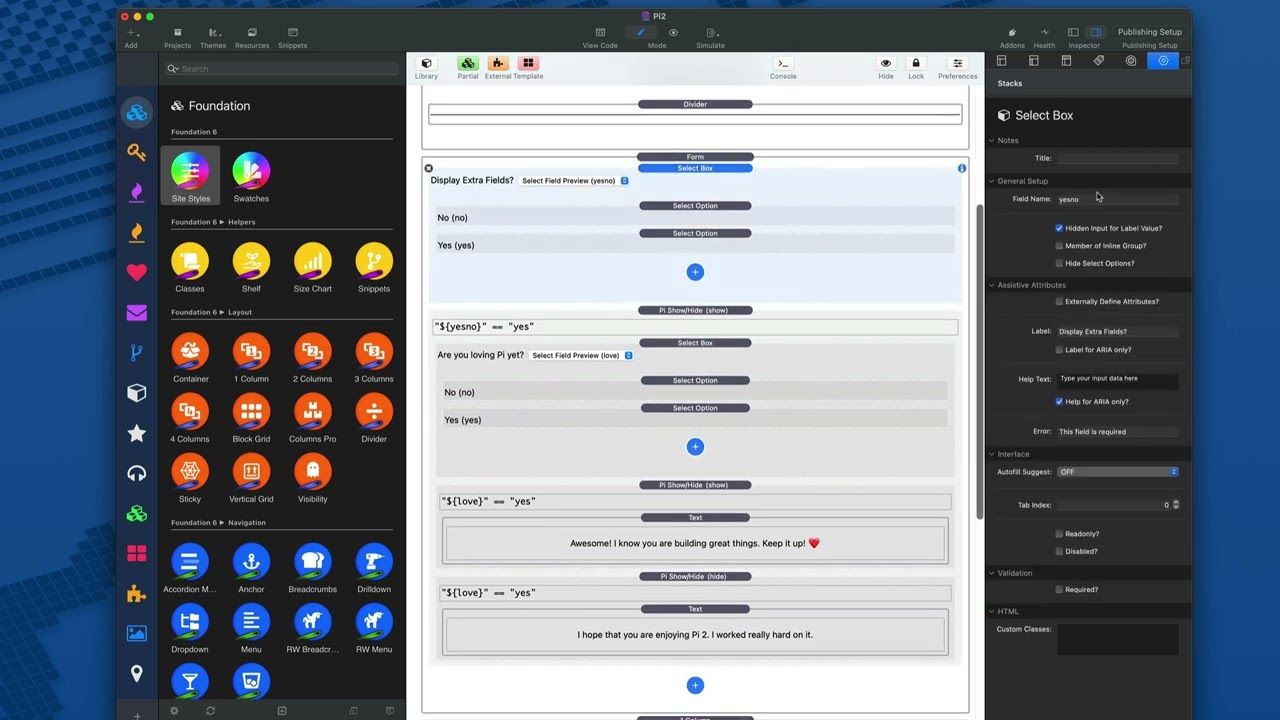Toggle Hidden Input for Label Value
1280x720 pixels.
click(1059, 228)
